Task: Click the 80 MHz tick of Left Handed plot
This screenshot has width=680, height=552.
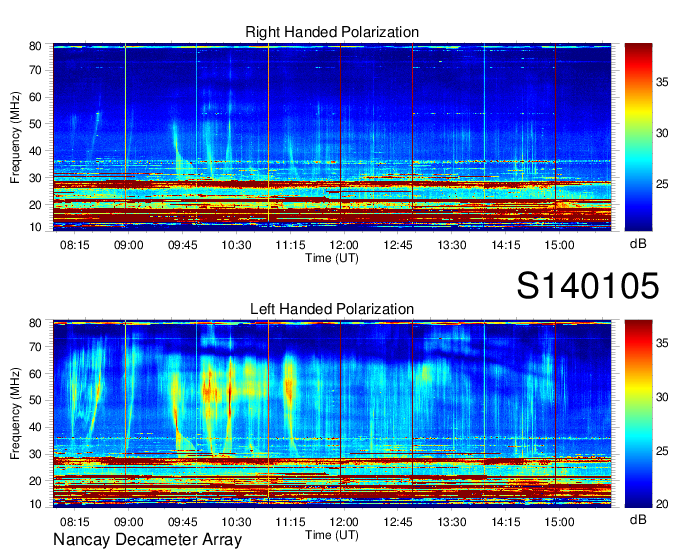Action: pos(35,323)
